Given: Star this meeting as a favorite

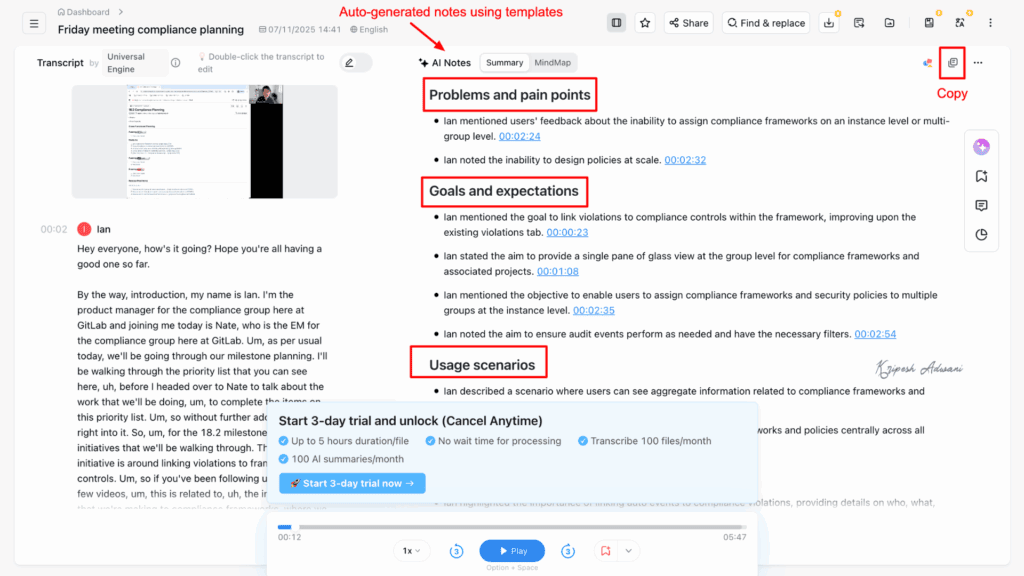Looking at the screenshot, I should (645, 23).
